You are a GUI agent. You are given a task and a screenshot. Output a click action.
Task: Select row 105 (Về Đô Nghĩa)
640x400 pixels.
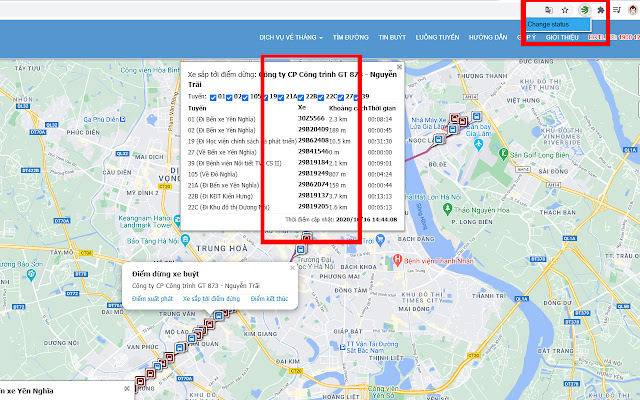tap(292, 174)
